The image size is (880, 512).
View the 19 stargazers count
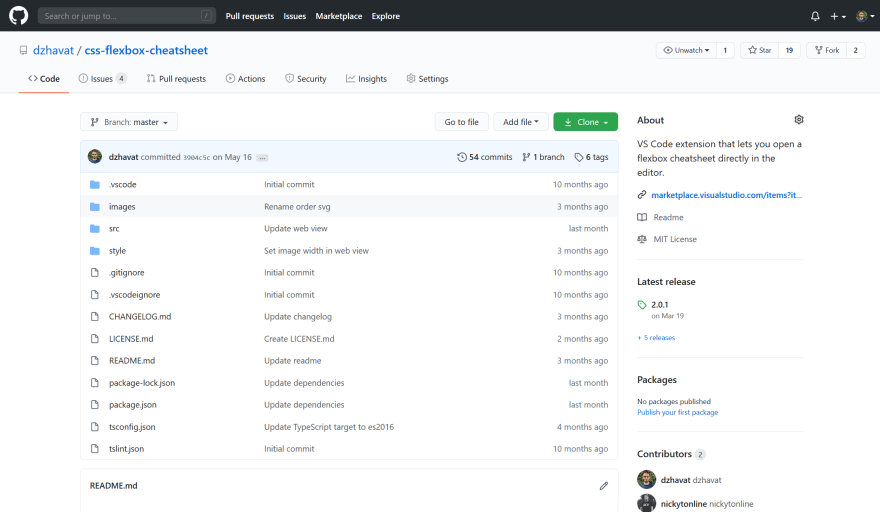tap(789, 50)
